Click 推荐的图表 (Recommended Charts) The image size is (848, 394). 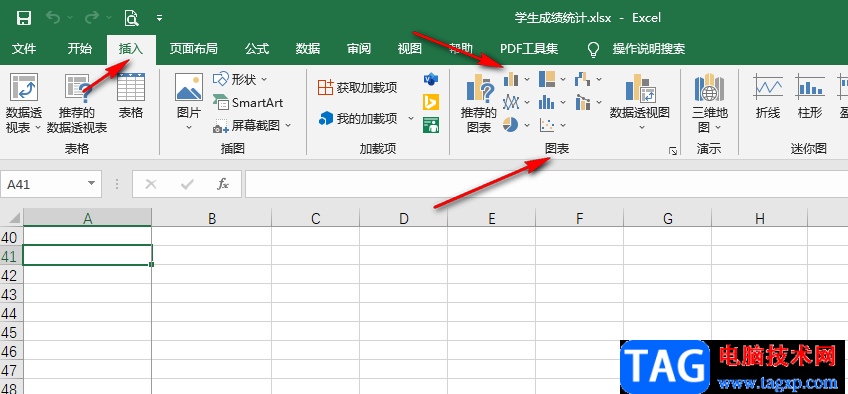coord(479,104)
